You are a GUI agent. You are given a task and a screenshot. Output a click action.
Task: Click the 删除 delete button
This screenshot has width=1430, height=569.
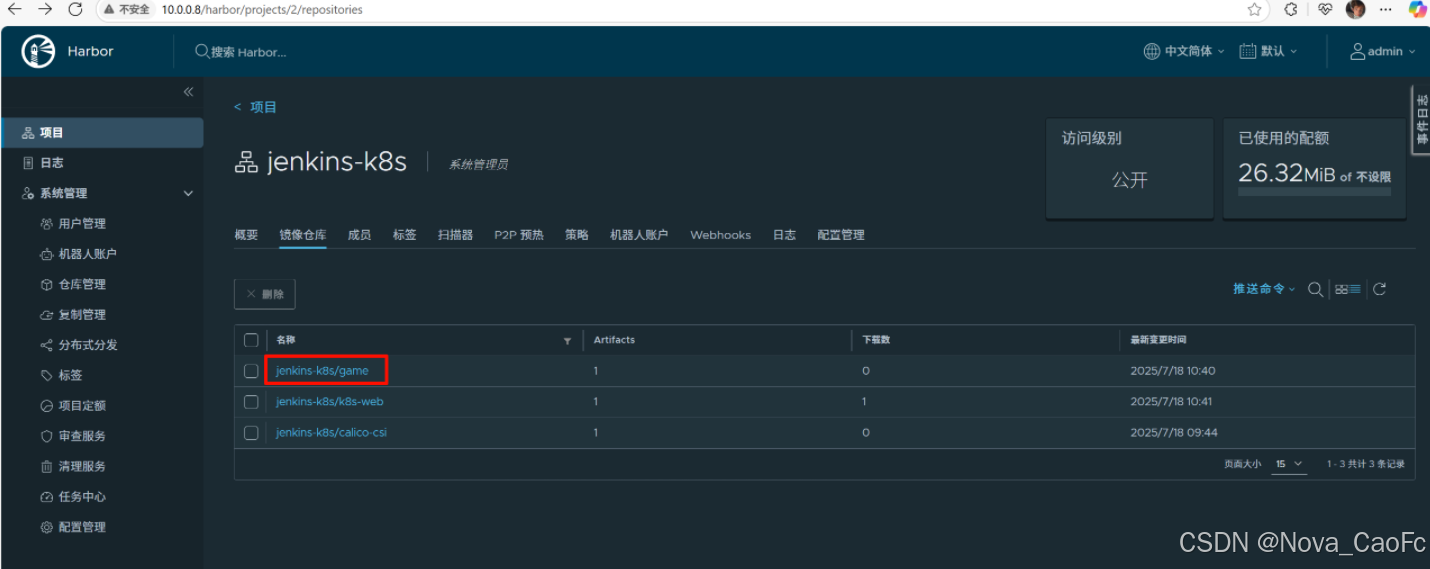click(x=265, y=294)
